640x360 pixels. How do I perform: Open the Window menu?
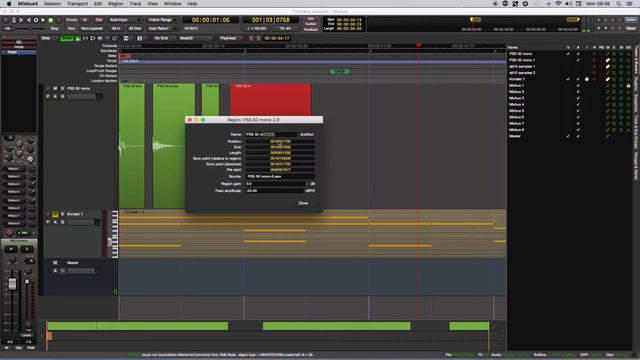coord(172,4)
